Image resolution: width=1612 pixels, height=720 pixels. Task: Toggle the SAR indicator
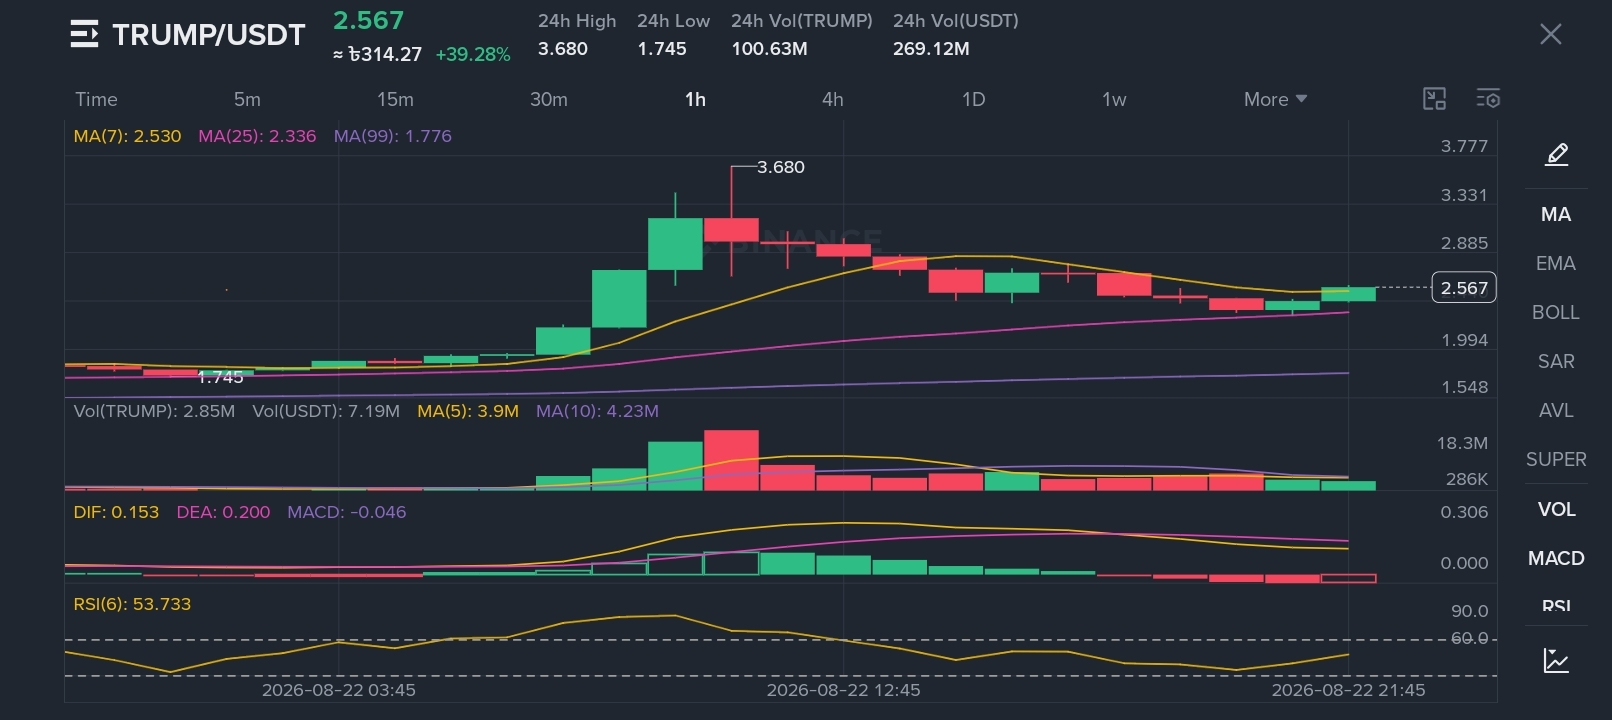[x=1556, y=361]
